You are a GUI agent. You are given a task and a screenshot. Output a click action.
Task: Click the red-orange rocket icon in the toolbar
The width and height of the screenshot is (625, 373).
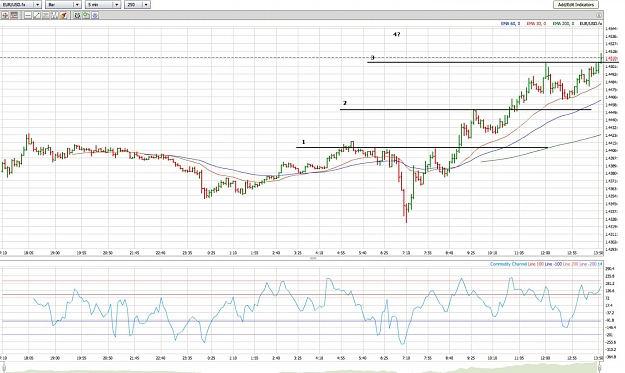click(63, 16)
